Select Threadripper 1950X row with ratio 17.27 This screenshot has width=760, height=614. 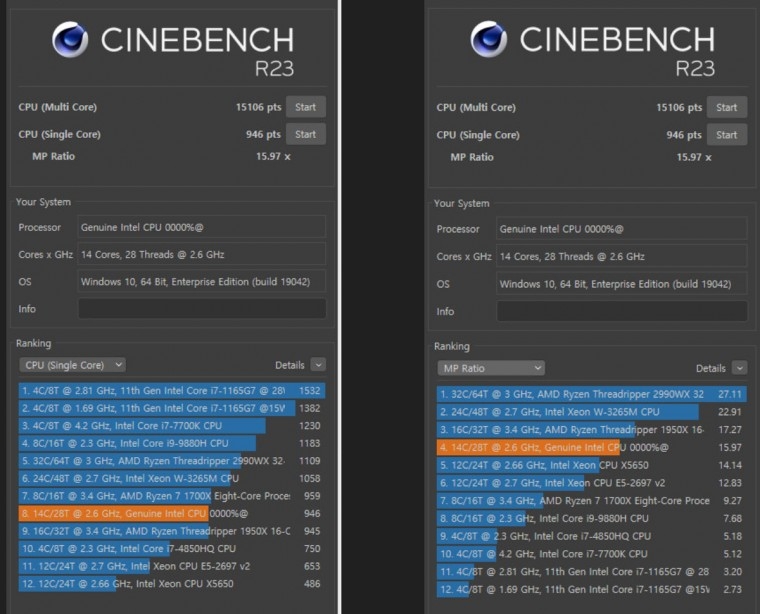coord(591,430)
